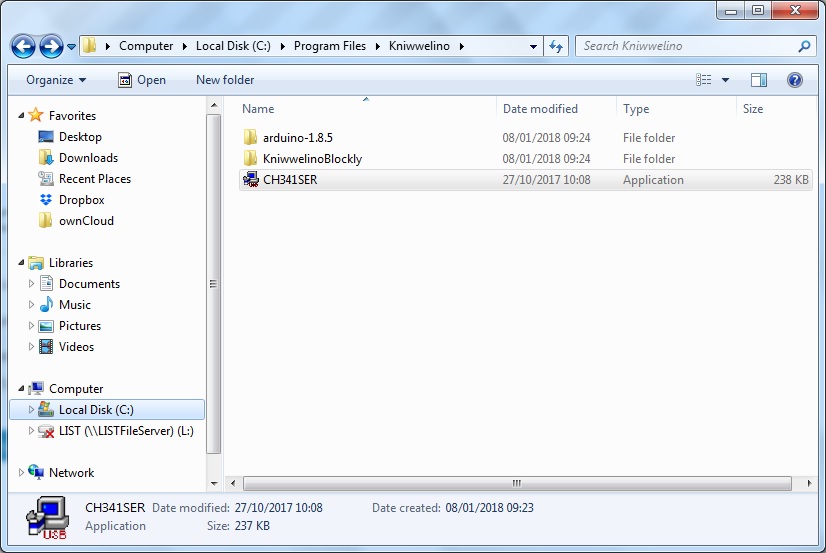Select Kniwwelino in address breadcrumb

(419, 46)
